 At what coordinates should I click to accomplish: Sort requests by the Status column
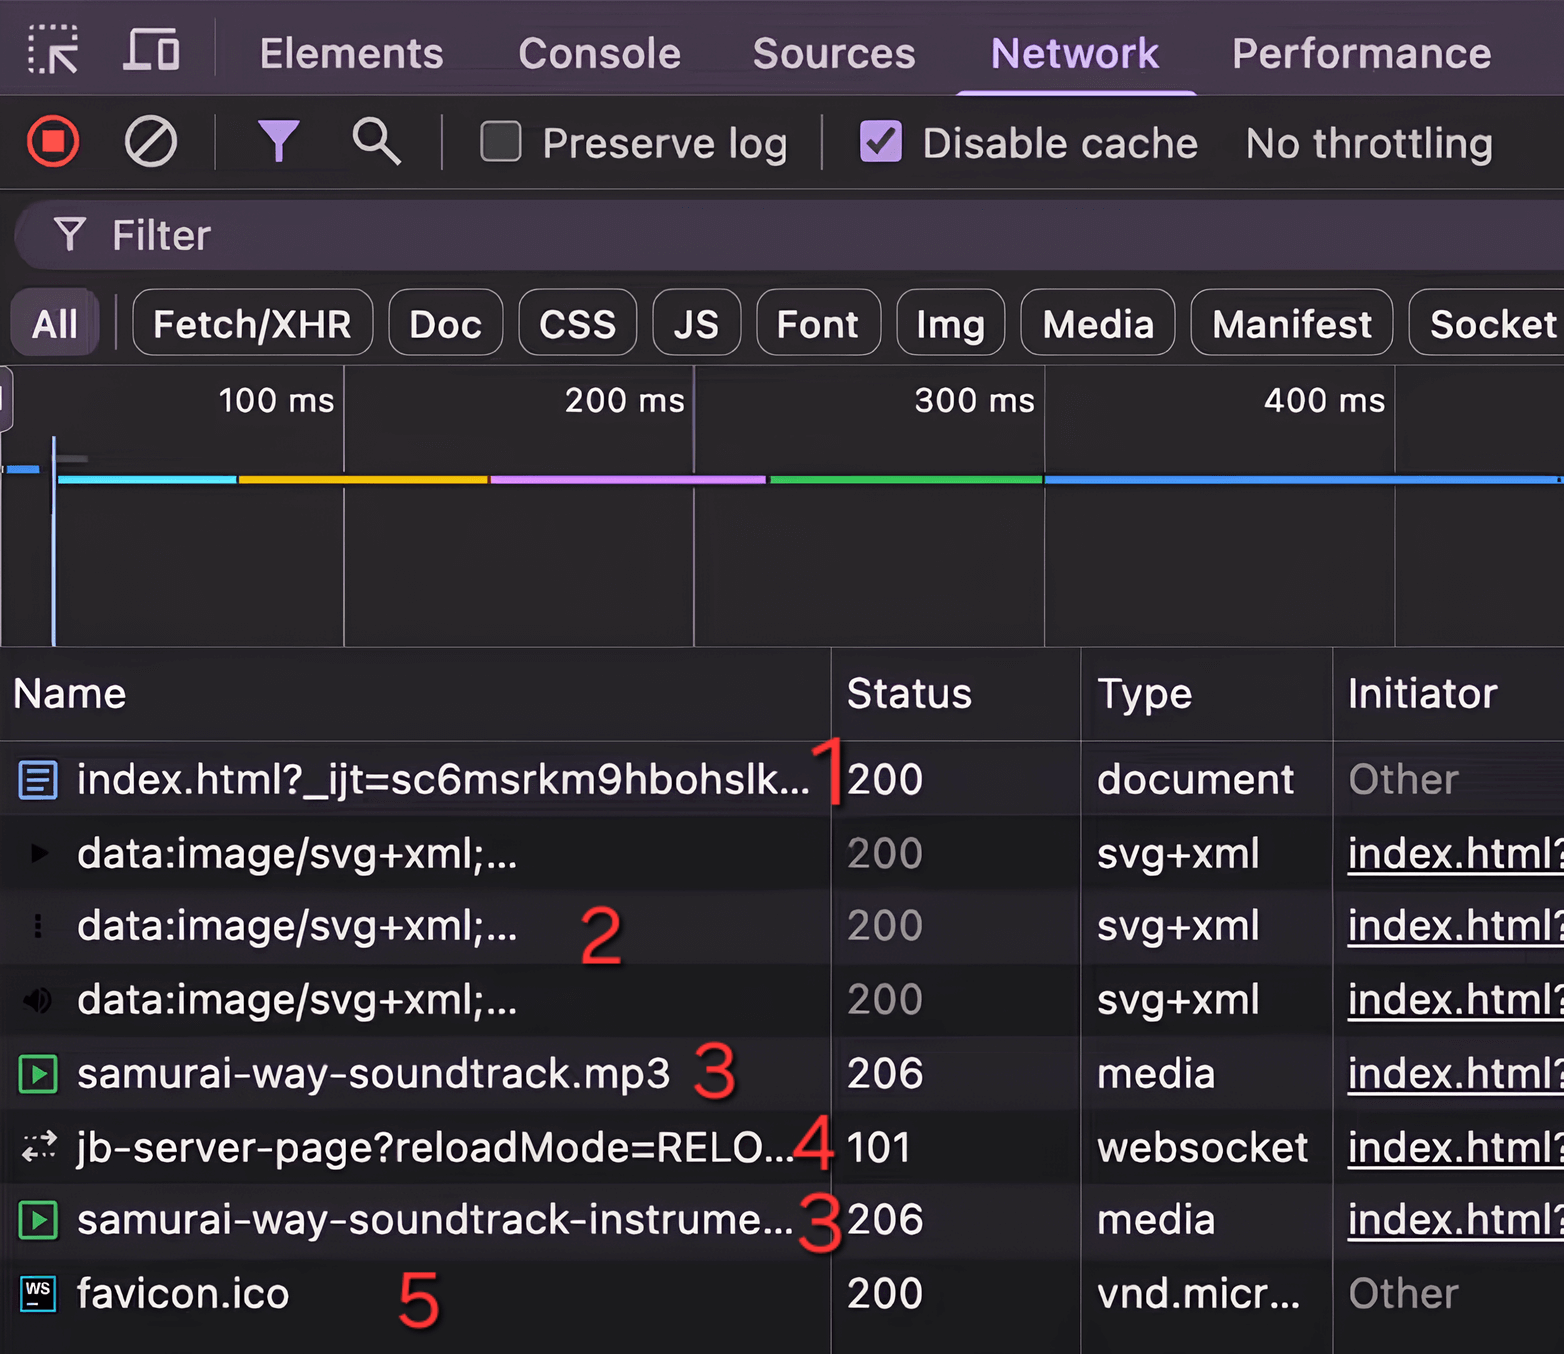point(909,694)
